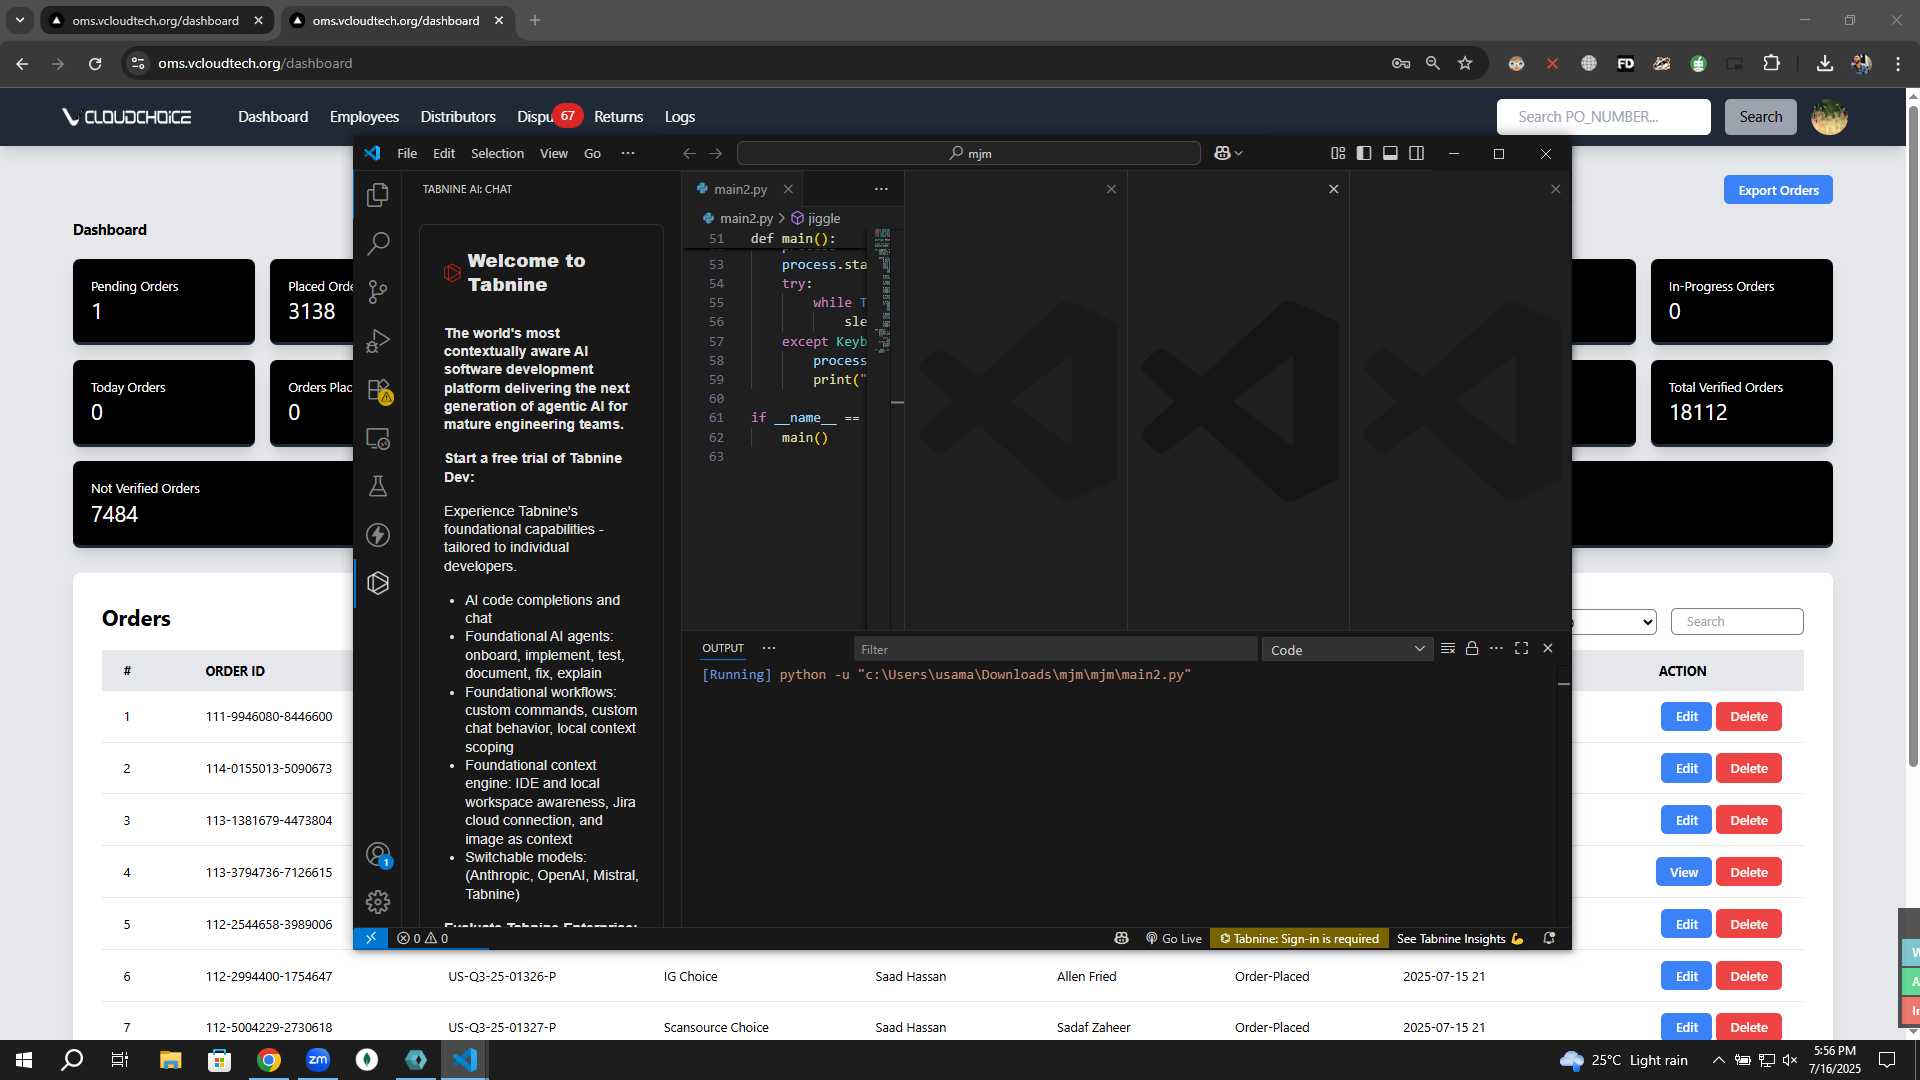Screen dimensions: 1920x1080
Task: View order 113-3794736-7126615
Action: (1683, 872)
